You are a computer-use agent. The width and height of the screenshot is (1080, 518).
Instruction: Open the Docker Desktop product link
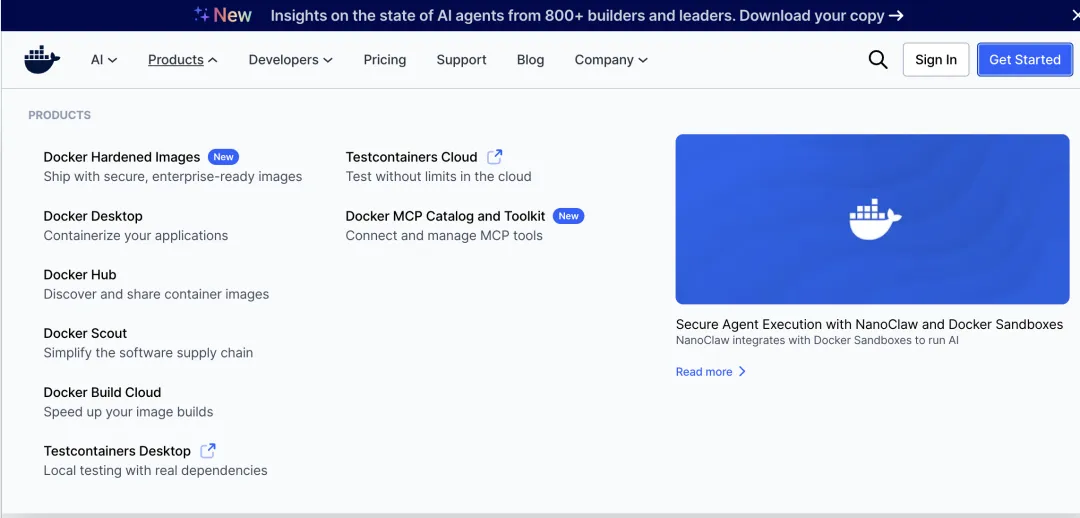click(x=93, y=216)
